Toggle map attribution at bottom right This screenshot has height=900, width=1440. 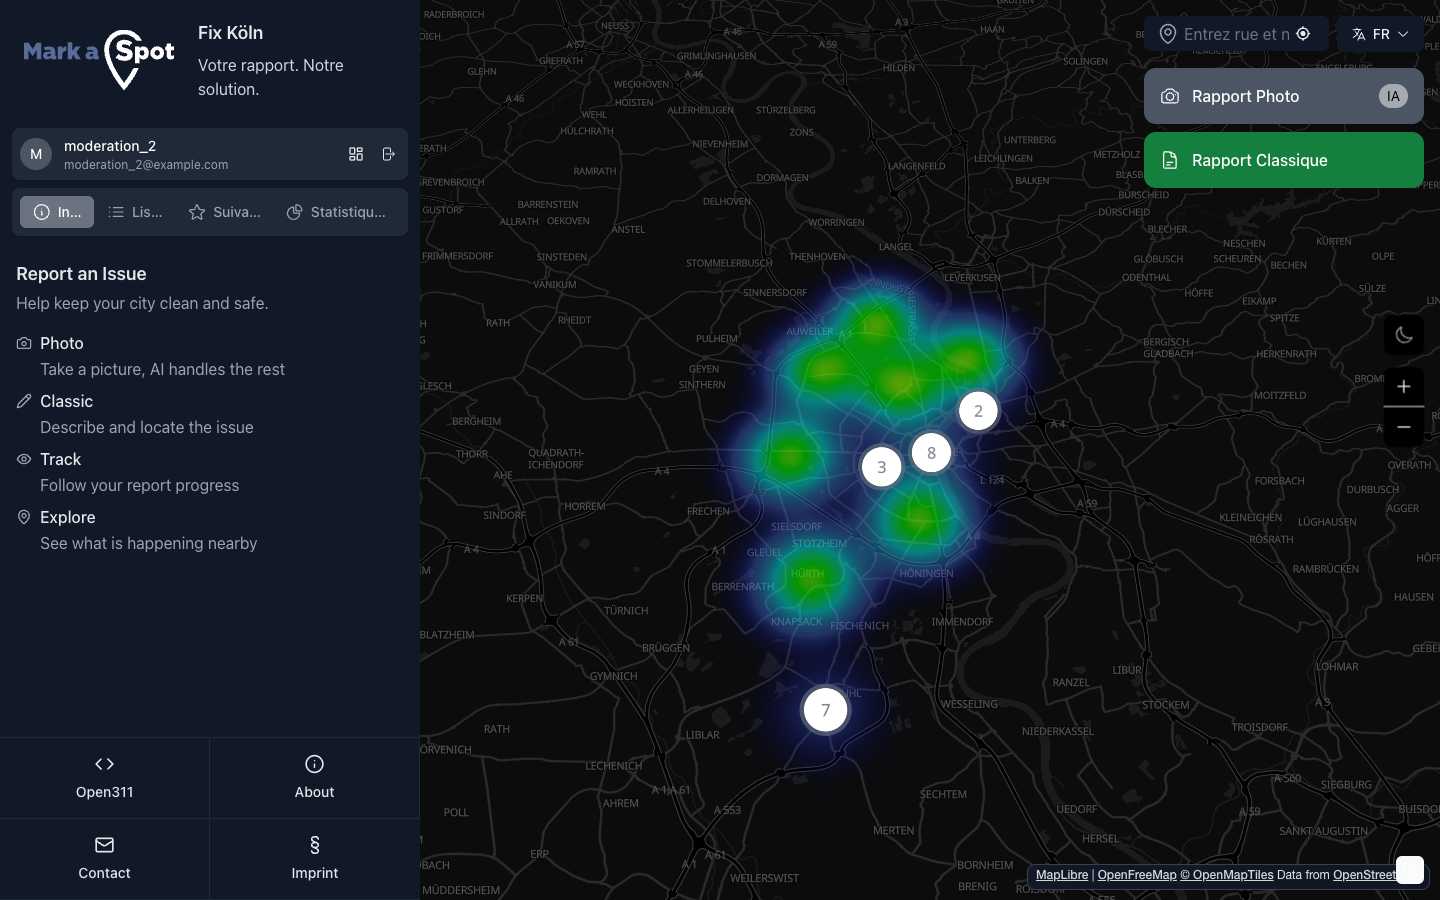pos(1409,870)
